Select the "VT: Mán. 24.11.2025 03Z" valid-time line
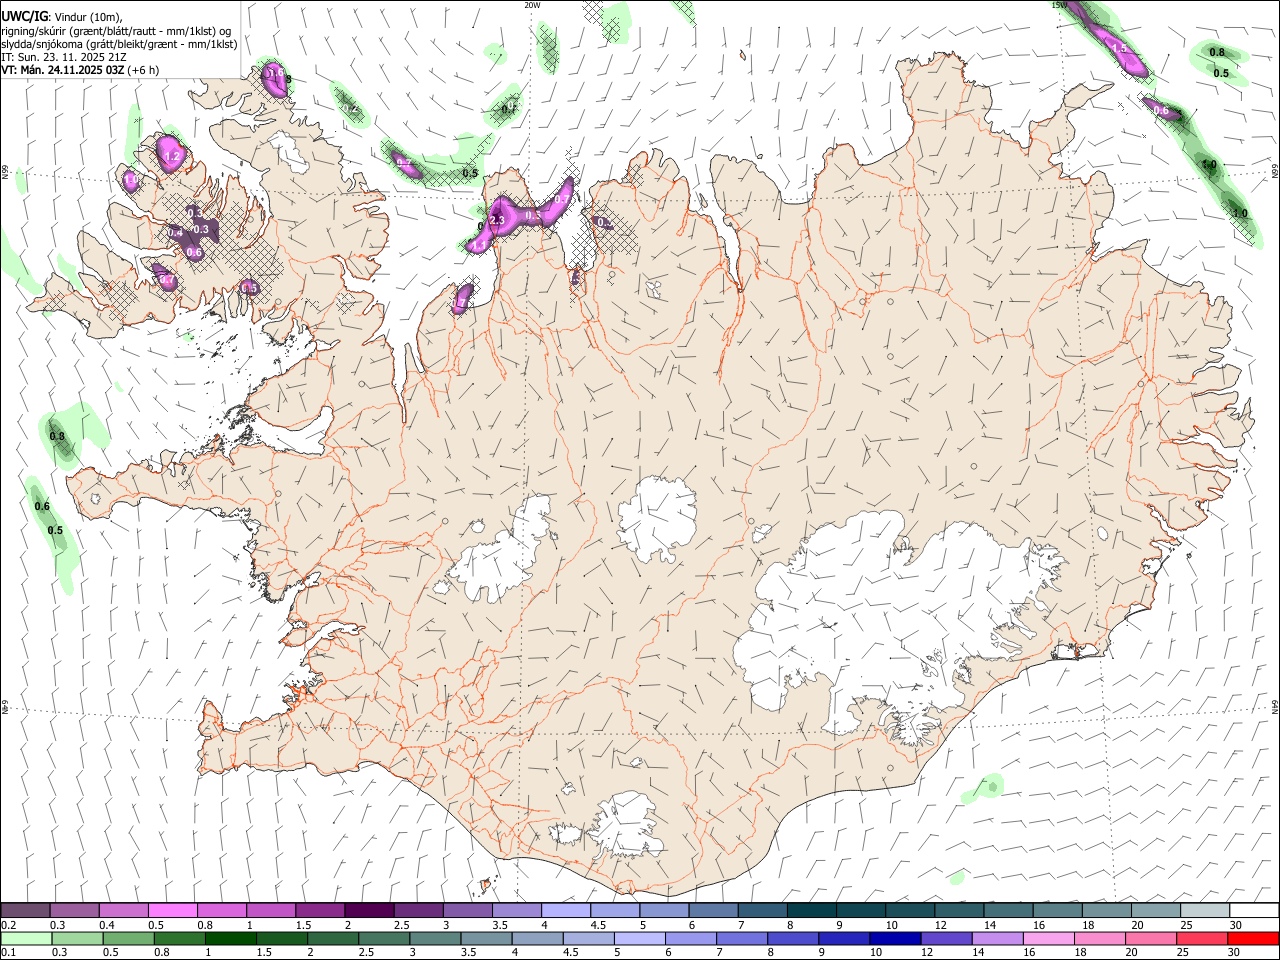 tap(62, 70)
